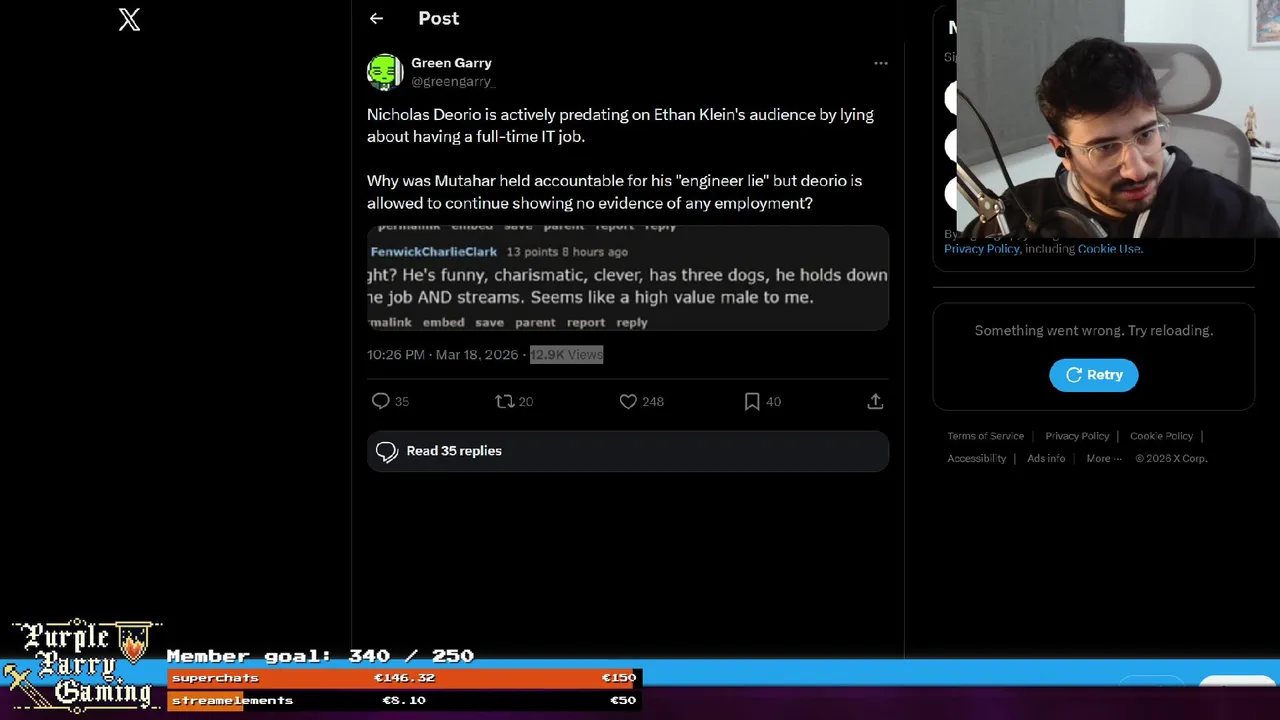Screen dimensions: 1280x720
Task: Click the like count 248
Action: pyautogui.click(x=653, y=401)
